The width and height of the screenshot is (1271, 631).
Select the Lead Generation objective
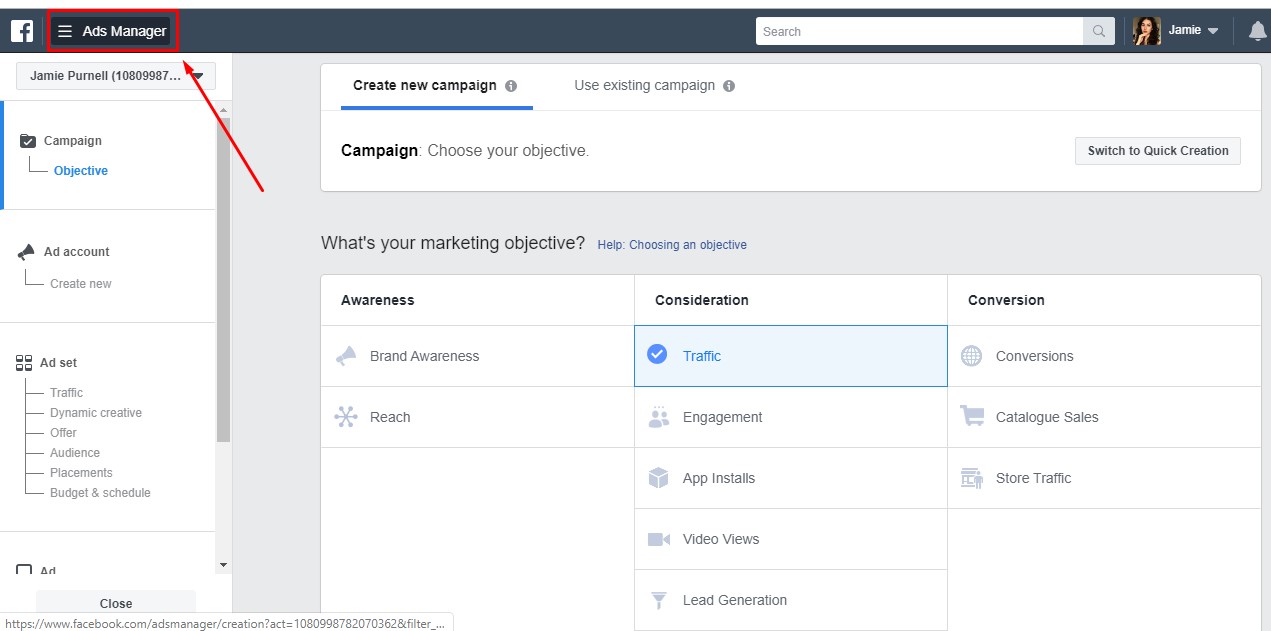pyautogui.click(x=734, y=600)
